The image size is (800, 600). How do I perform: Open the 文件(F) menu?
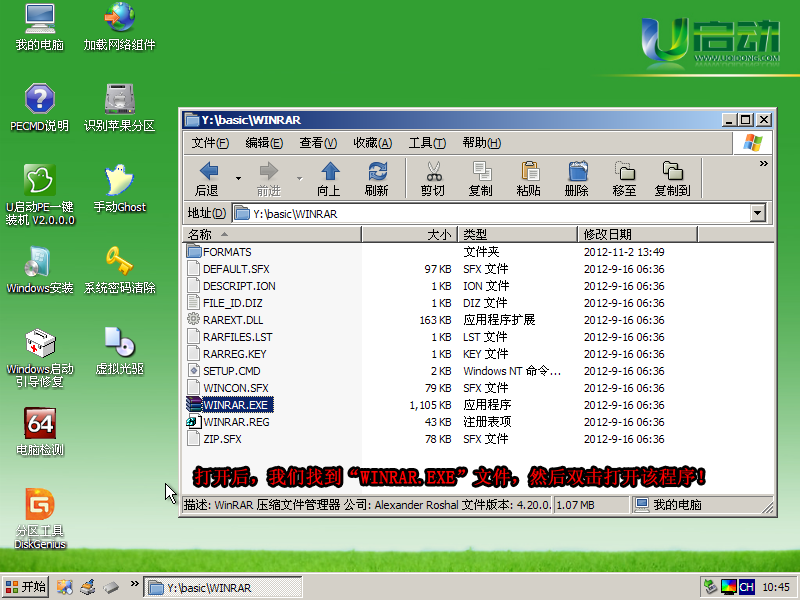[x=210, y=143]
